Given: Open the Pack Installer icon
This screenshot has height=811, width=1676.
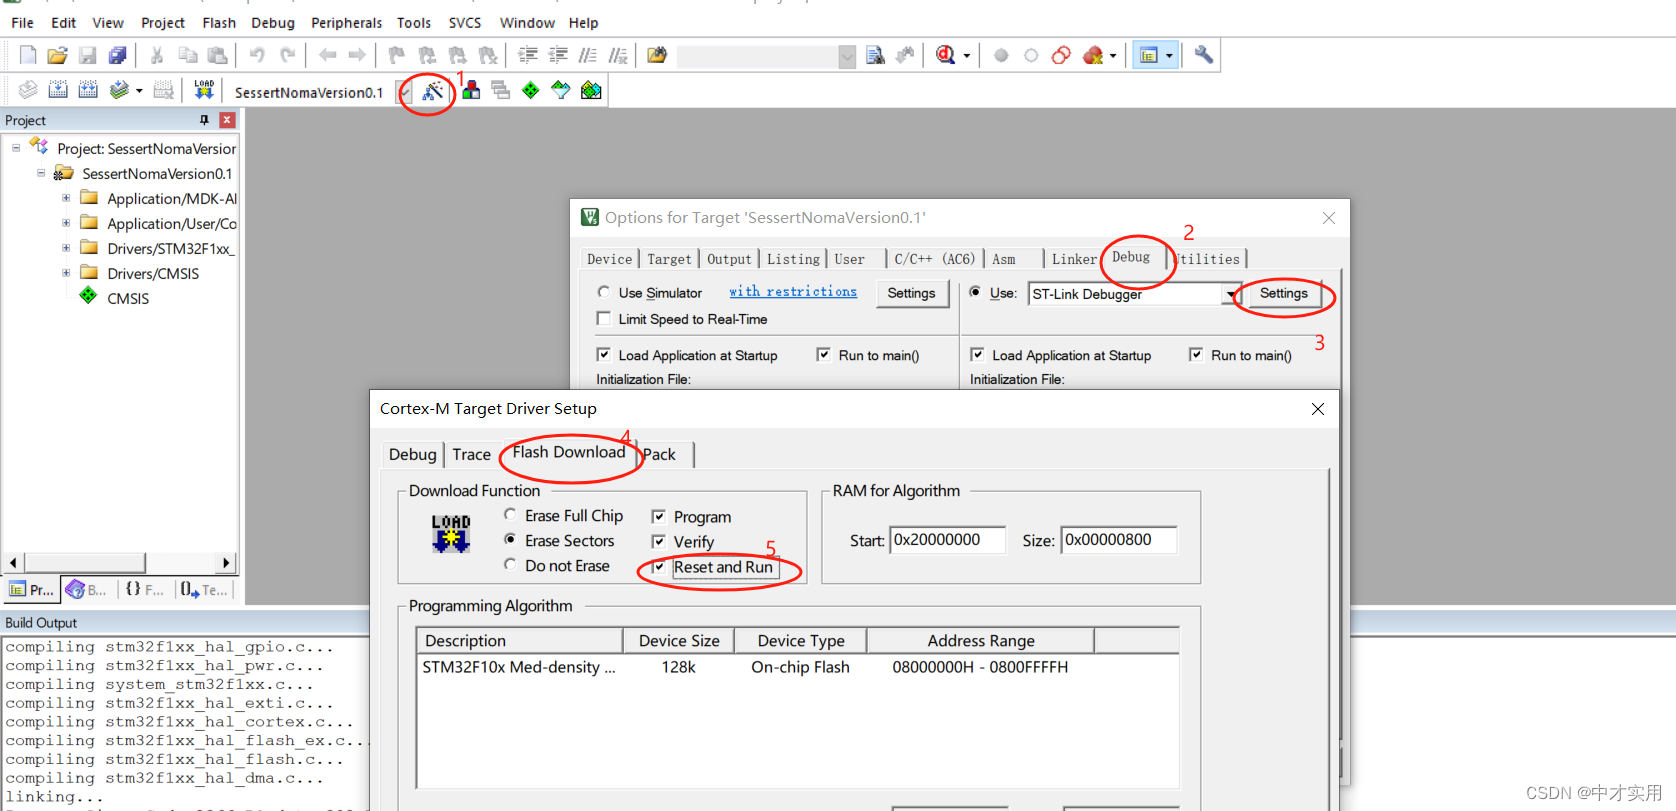Looking at the screenshot, I should click(x=591, y=90).
